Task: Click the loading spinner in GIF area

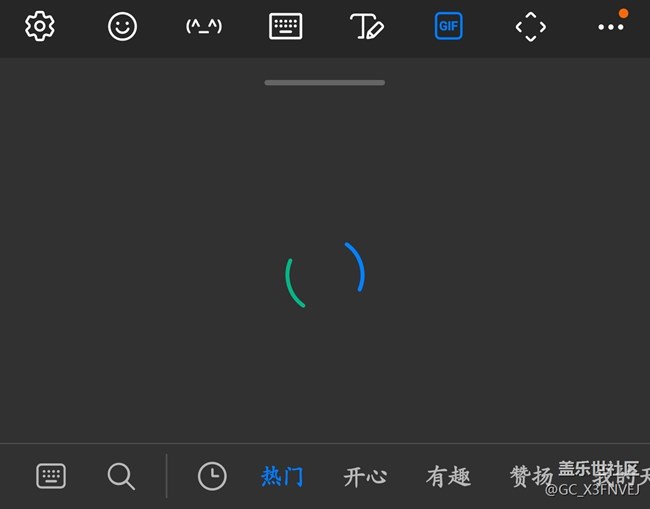Action: 325,275
